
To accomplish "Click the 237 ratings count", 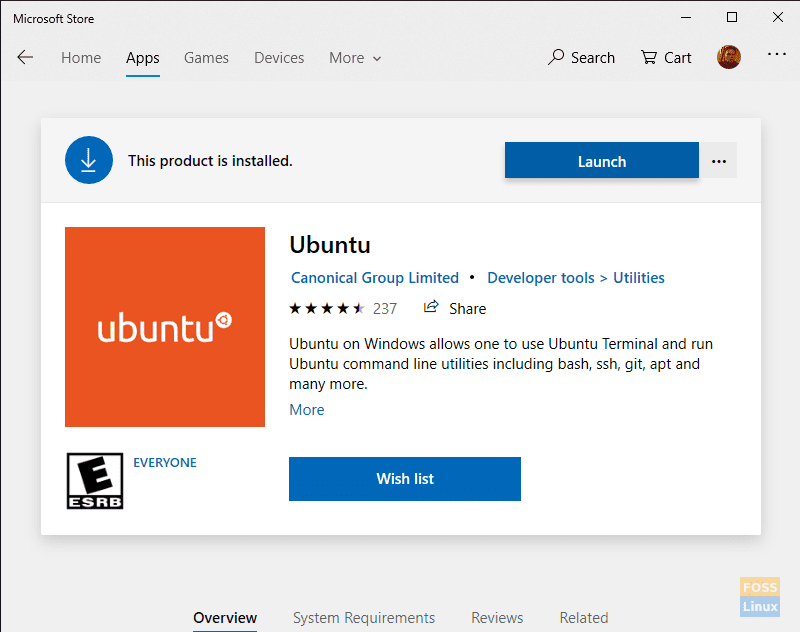I will click(x=385, y=309).
